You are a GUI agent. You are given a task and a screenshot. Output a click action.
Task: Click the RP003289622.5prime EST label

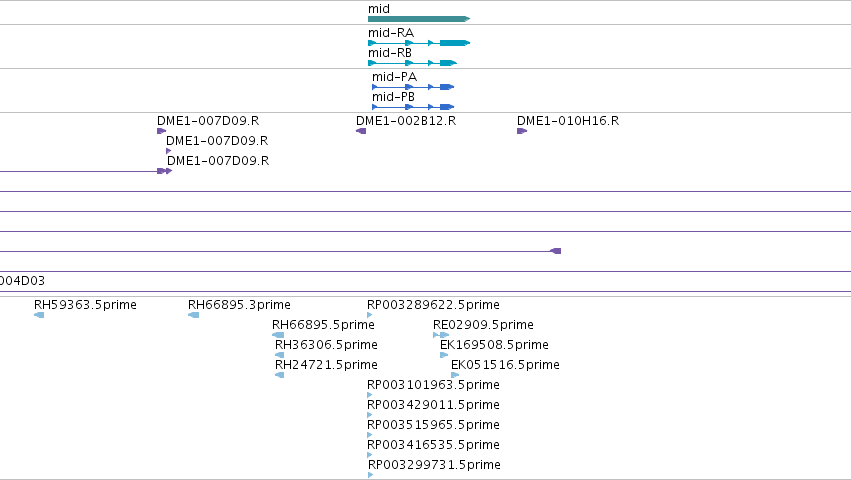point(433,305)
